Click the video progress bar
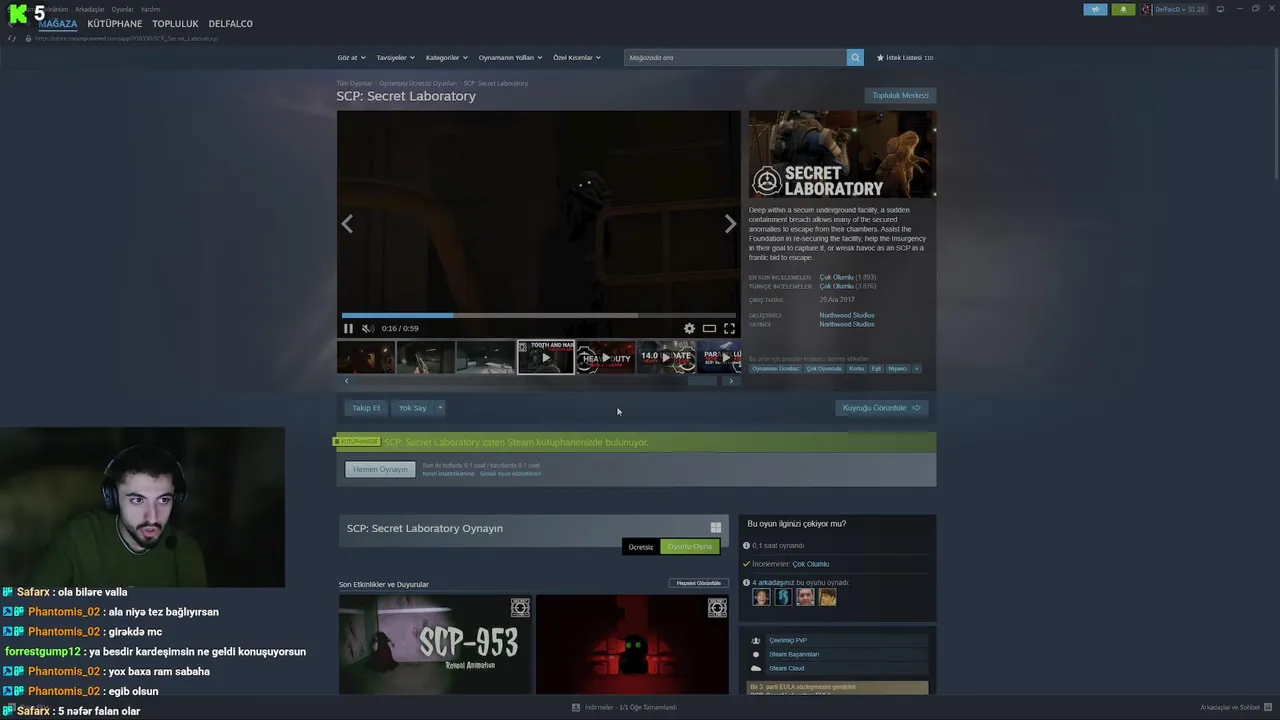1280x720 pixels. tap(538, 315)
